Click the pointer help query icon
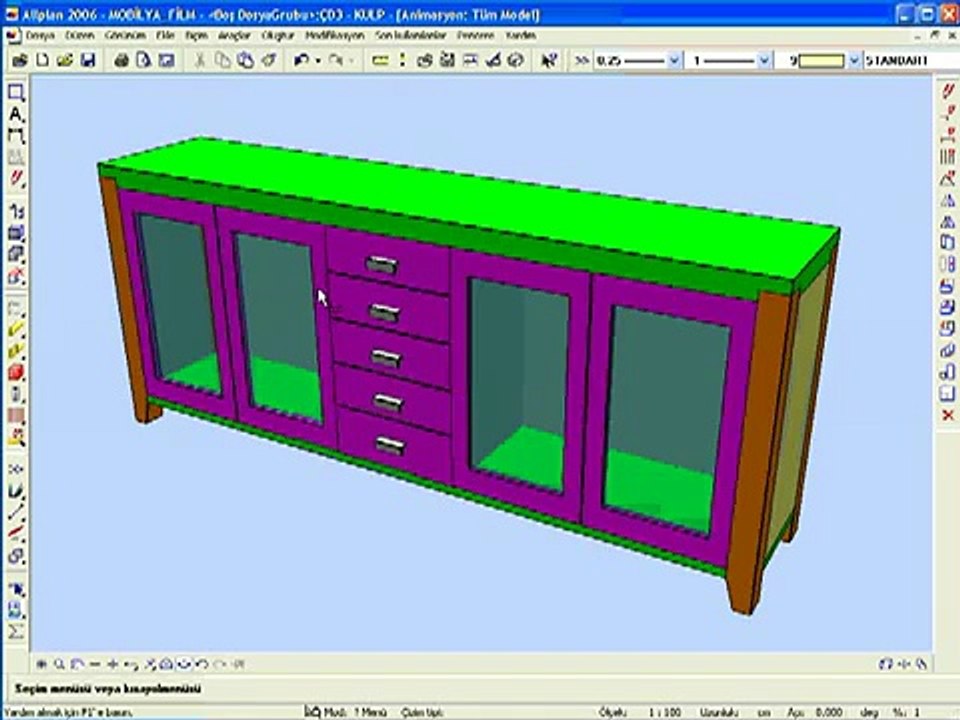Image resolution: width=960 pixels, height=720 pixels. [549, 60]
